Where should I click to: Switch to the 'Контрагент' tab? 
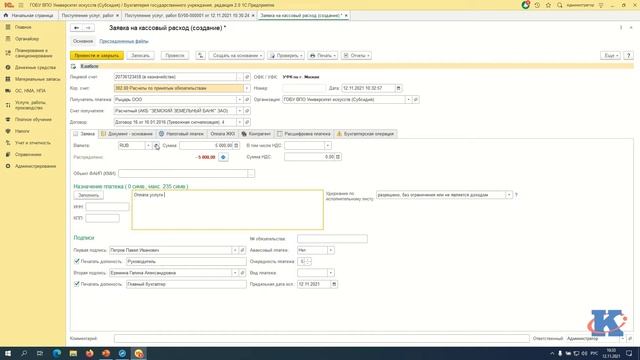coord(256,134)
